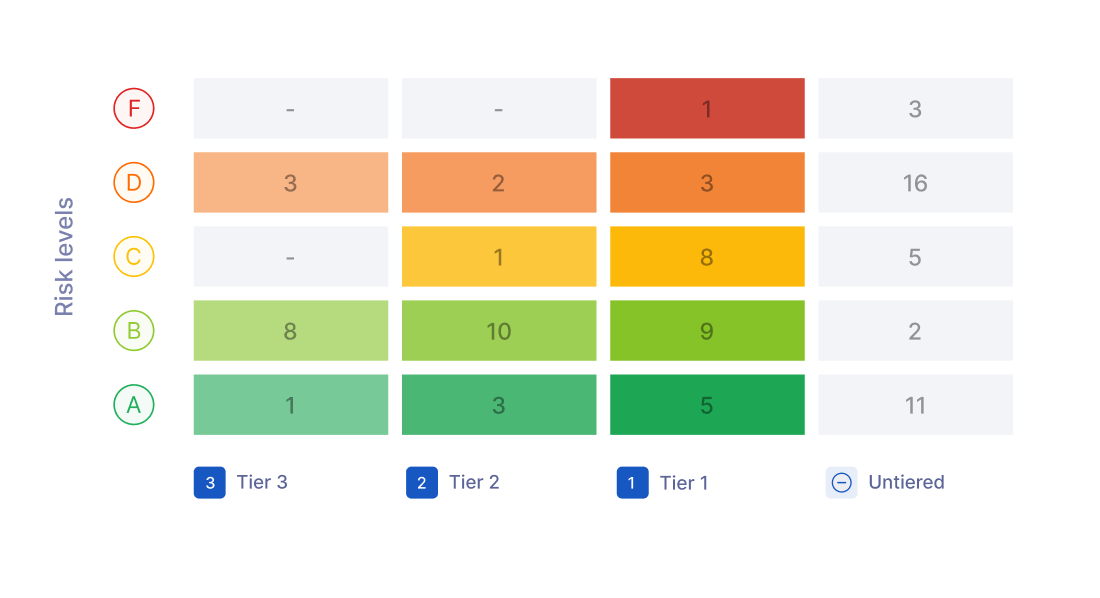Click the Tier 2 column label
The height and width of the screenshot is (598, 1100).
(474, 482)
